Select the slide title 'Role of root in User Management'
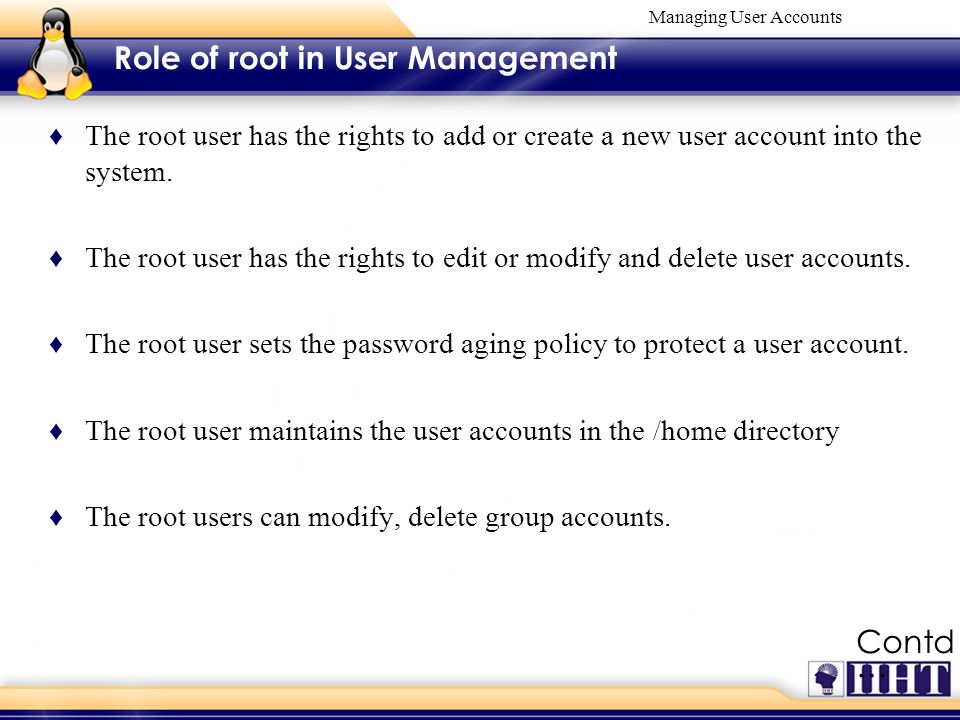960x720 pixels. [x=366, y=59]
